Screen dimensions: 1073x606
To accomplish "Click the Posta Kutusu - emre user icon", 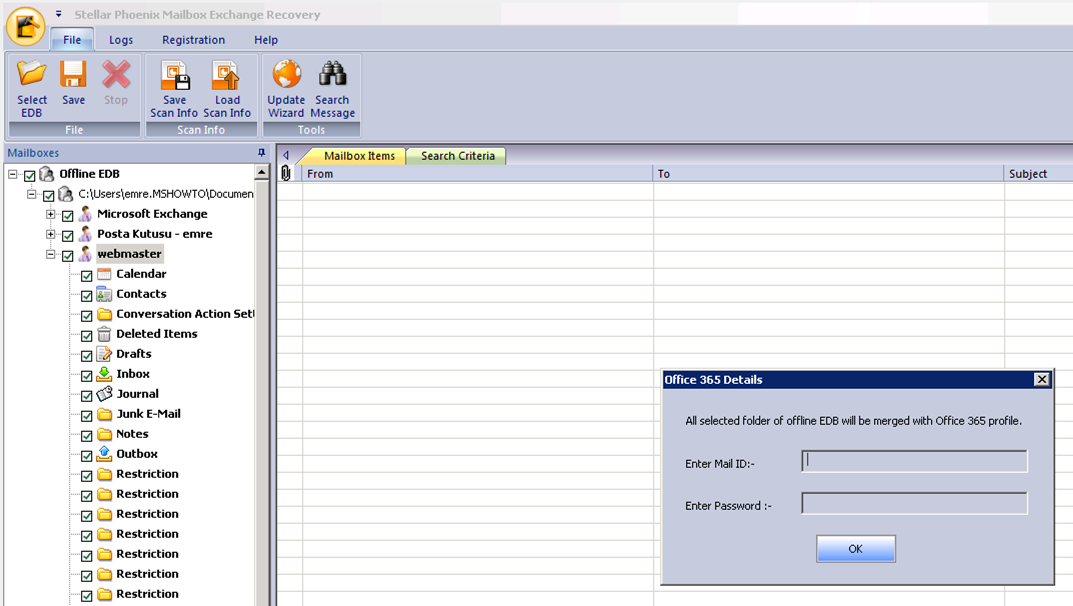I will pos(85,234).
